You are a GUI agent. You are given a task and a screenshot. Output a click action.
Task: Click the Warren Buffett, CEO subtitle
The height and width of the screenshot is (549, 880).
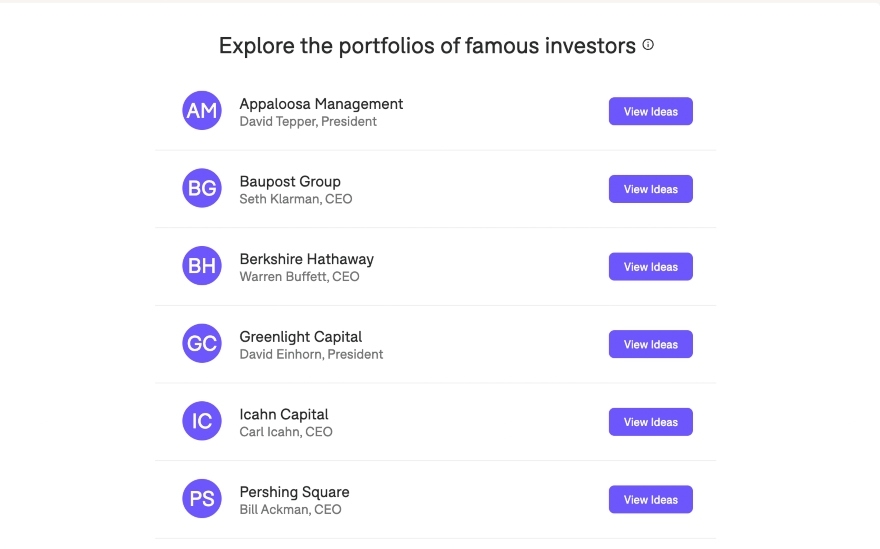coord(299,277)
